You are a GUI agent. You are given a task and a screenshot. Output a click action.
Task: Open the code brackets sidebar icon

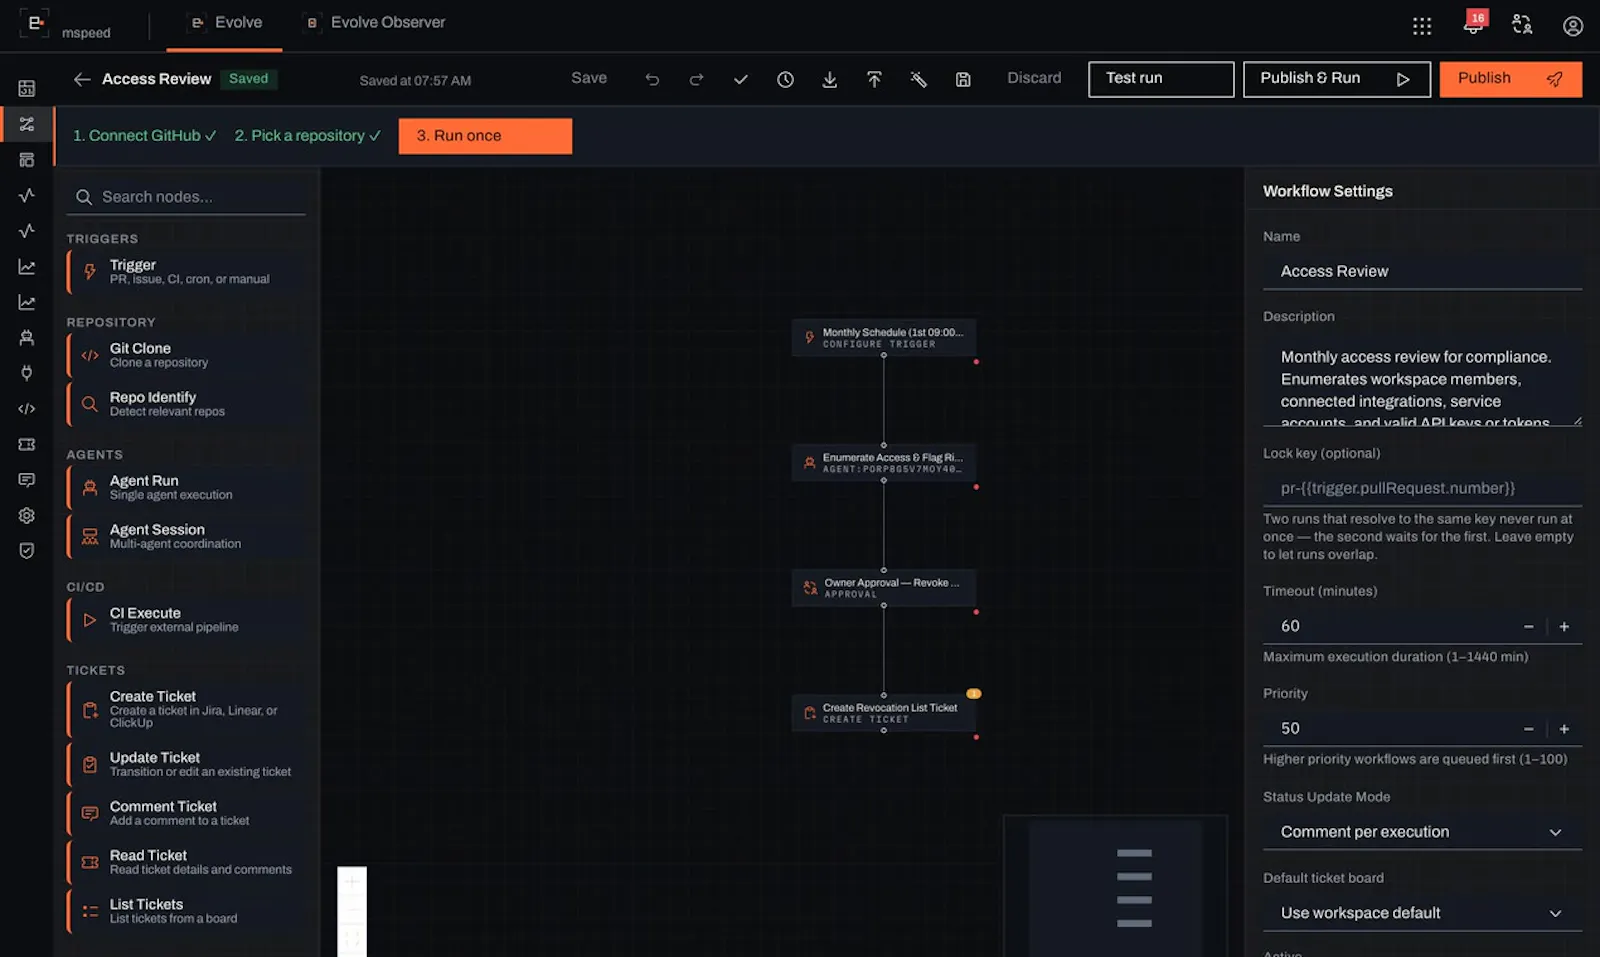(27, 409)
